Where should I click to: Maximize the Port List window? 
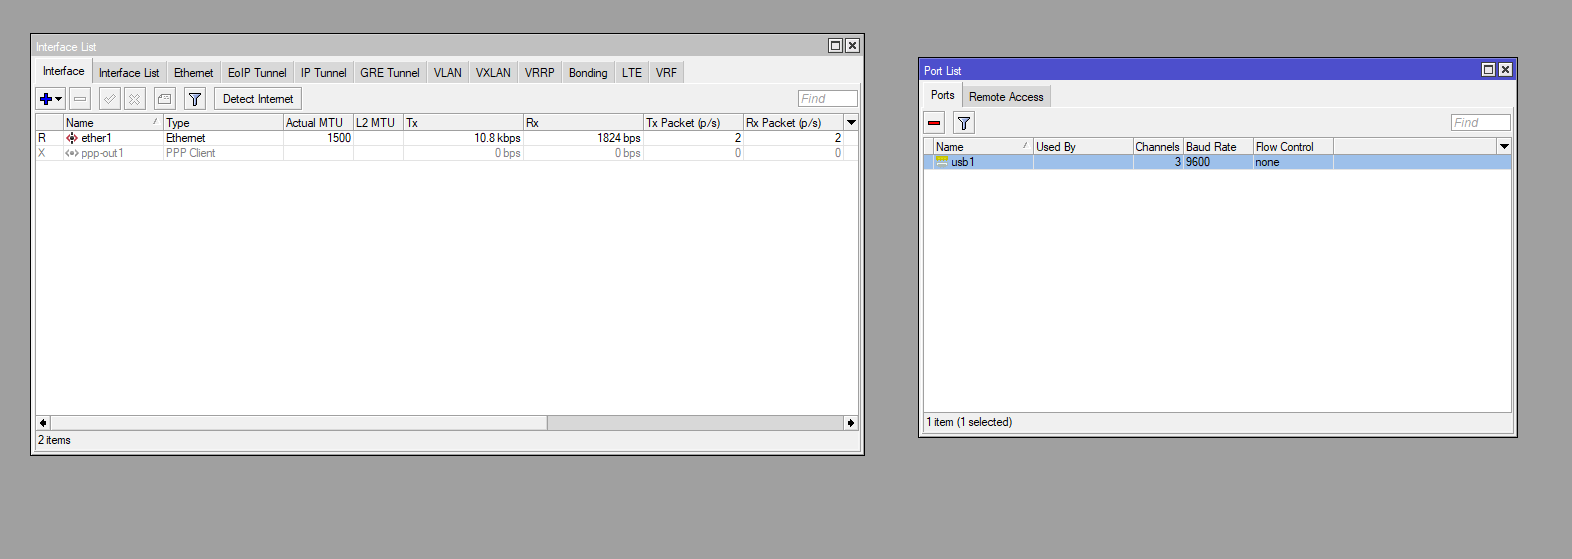pyautogui.click(x=1488, y=70)
